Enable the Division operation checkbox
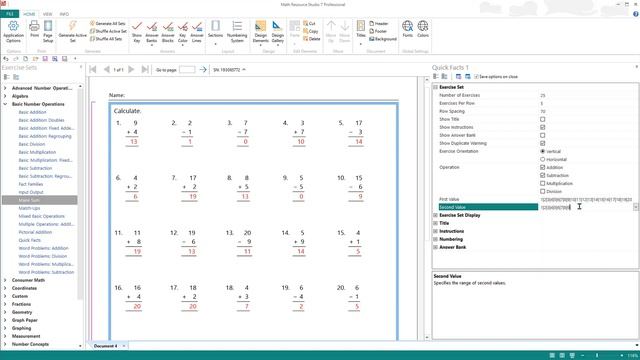The image size is (640, 360). tap(542, 191)
